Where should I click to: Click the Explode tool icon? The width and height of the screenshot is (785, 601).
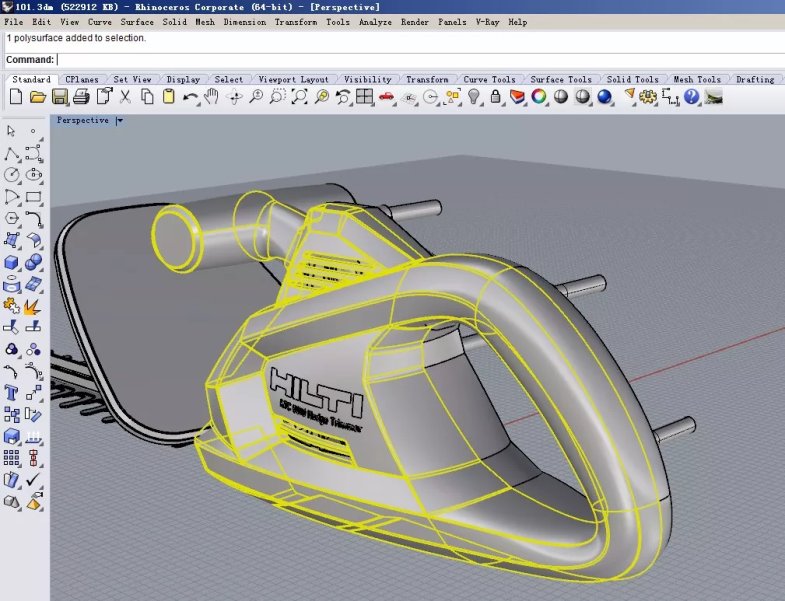pos(34,306)
